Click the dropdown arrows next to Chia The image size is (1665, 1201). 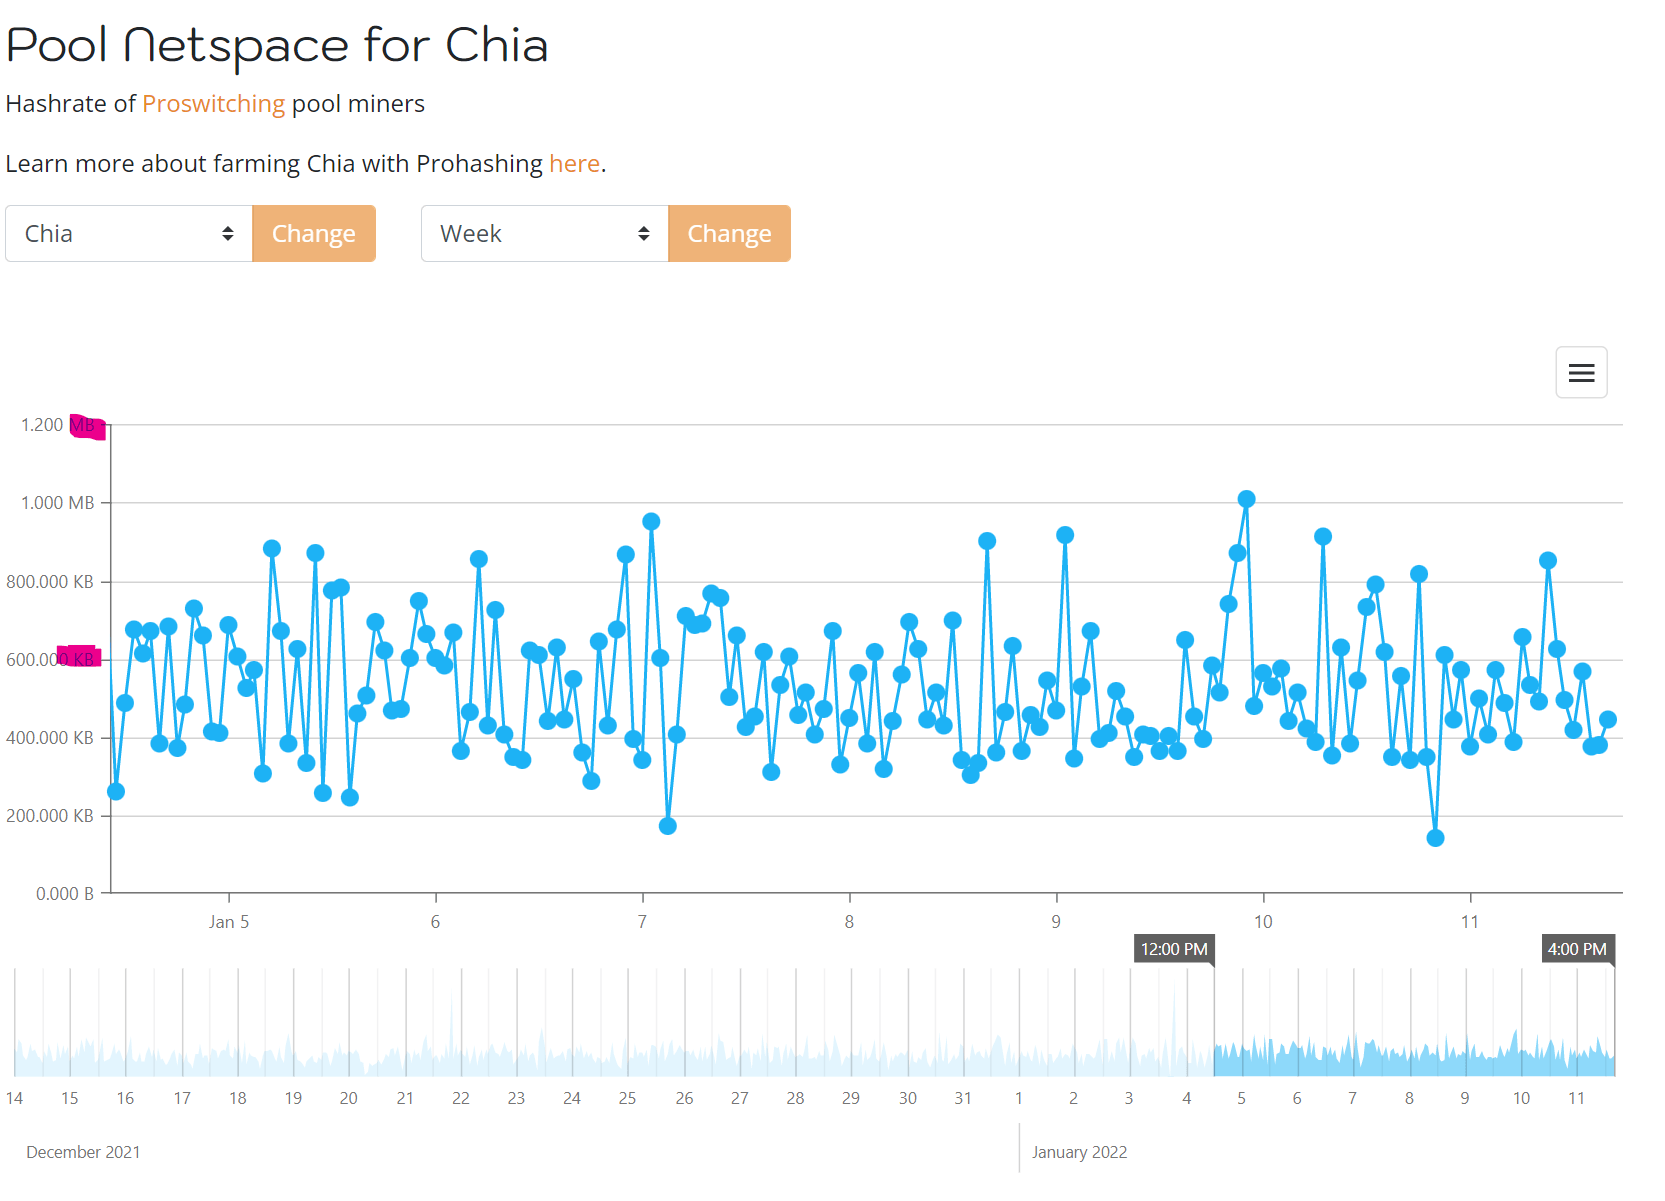[x=228, y=234]
